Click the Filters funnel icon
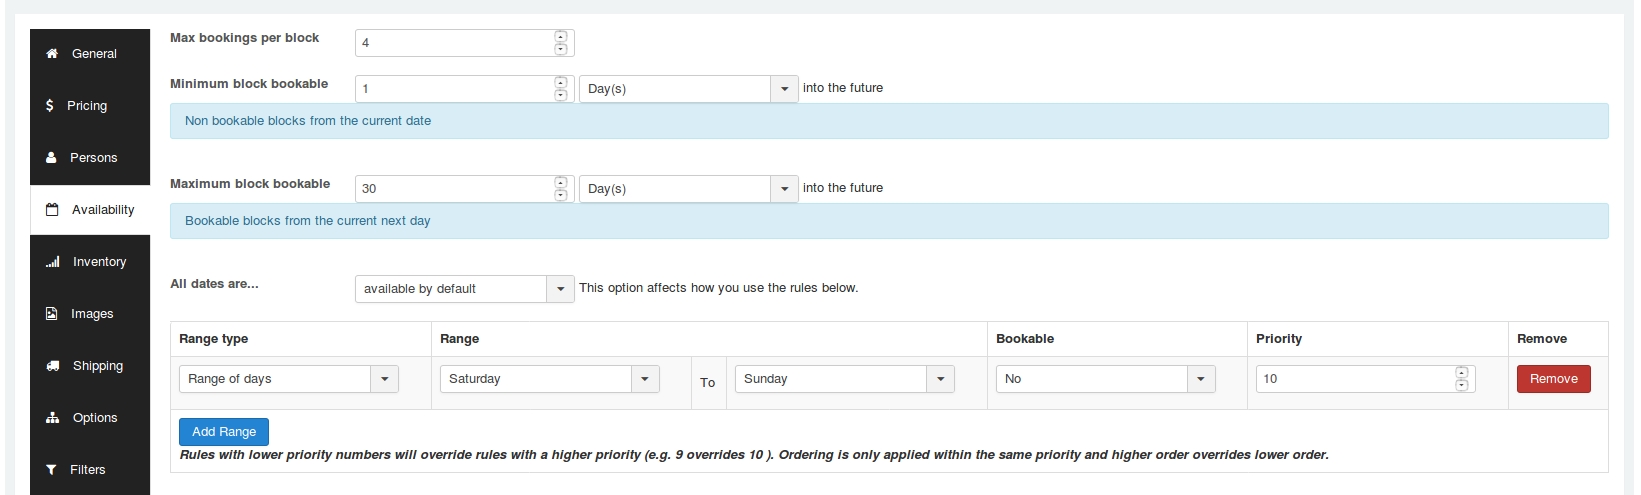The width and height of the screenshot is (1641, 495). pos(51,470)
